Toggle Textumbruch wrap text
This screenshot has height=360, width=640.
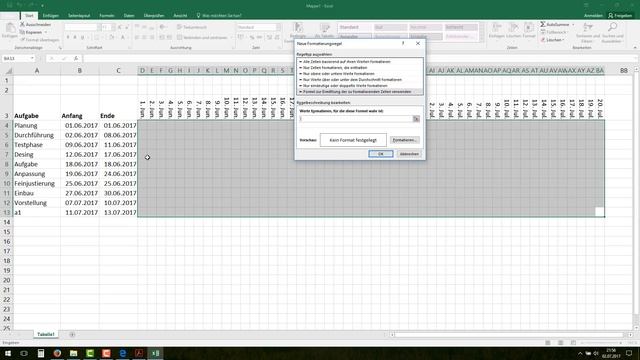pos(192,27)
